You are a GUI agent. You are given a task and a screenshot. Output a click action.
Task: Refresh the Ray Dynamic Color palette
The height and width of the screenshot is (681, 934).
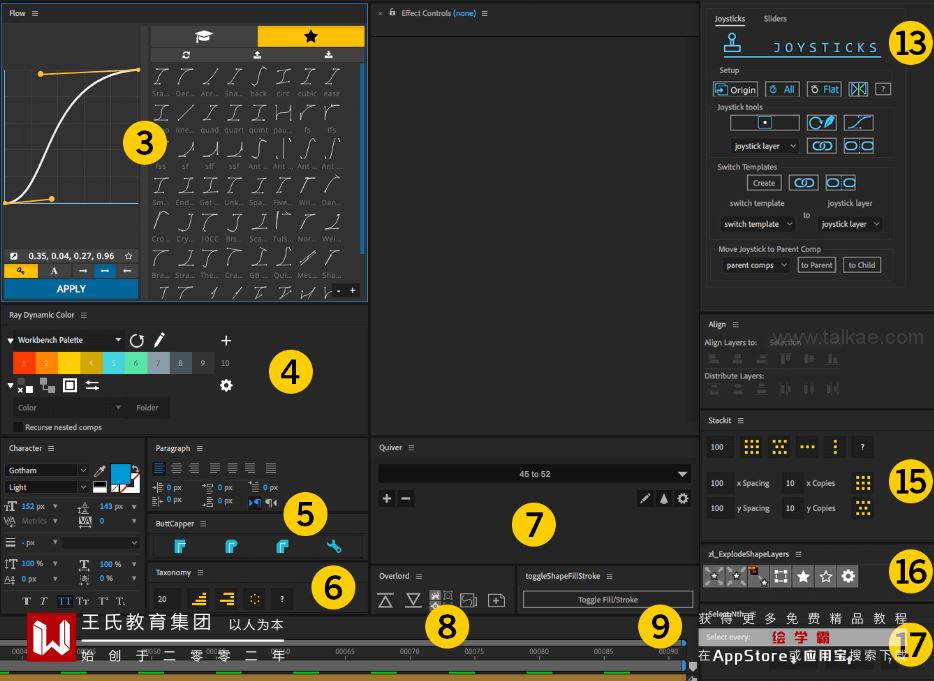coord(137,341)
